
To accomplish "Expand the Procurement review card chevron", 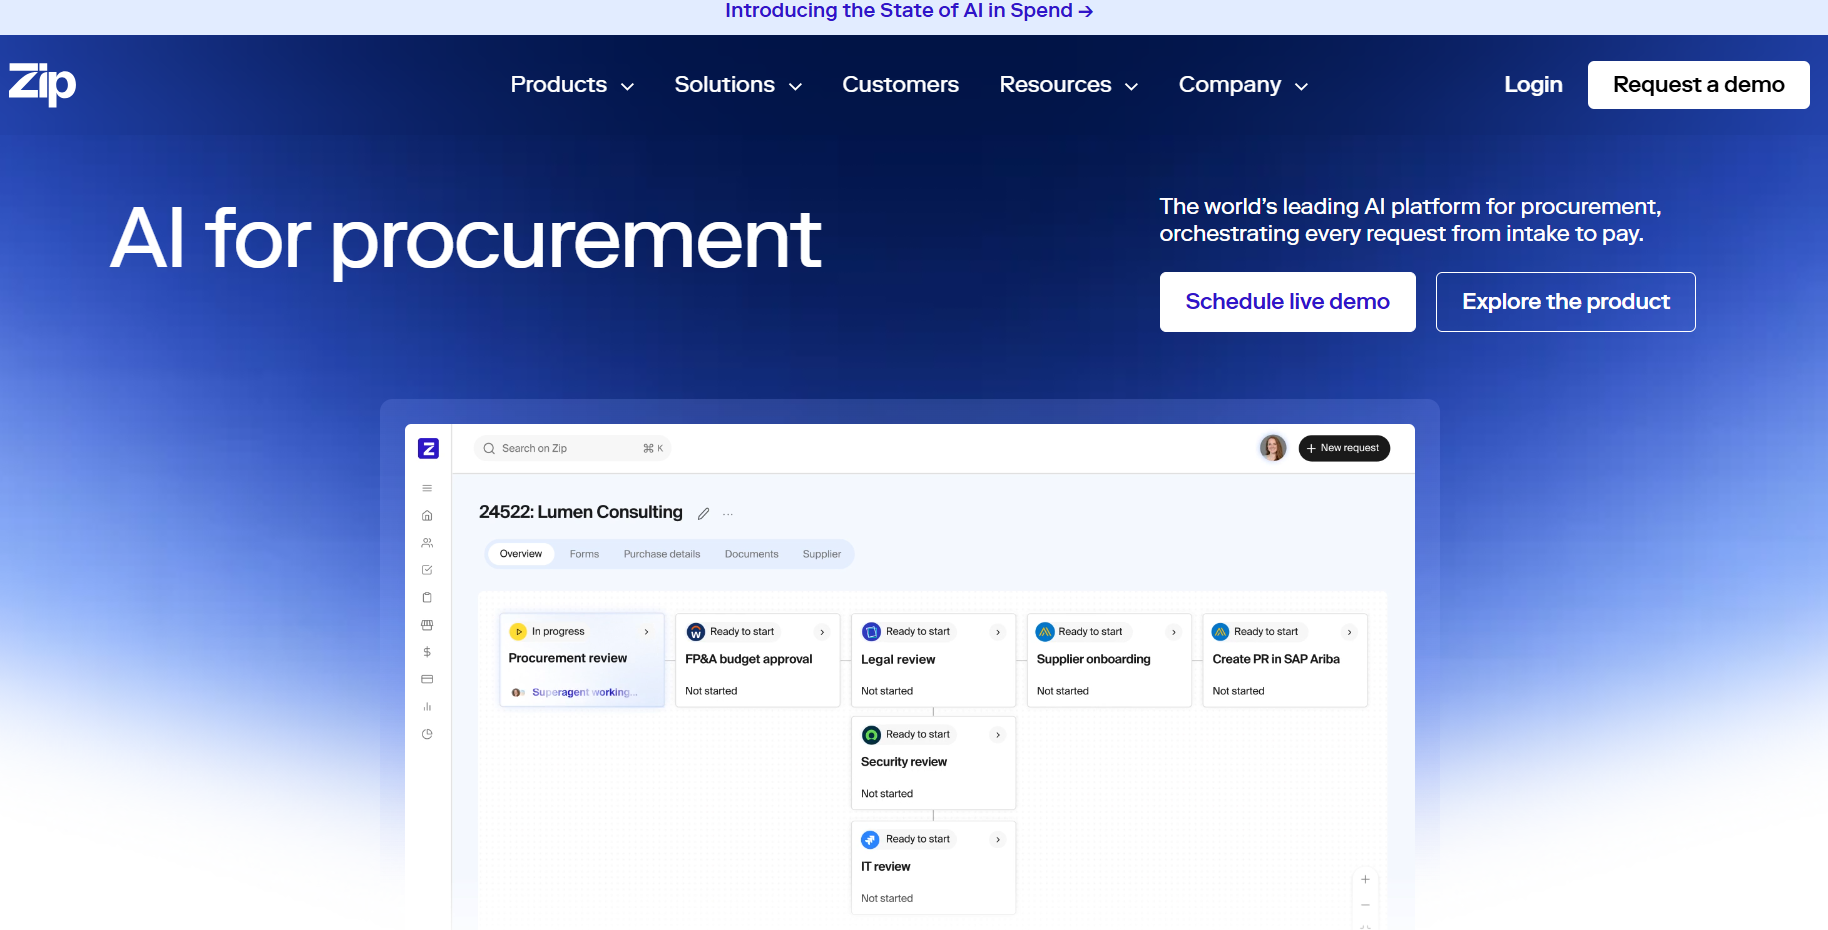I will tap(647, 632).
